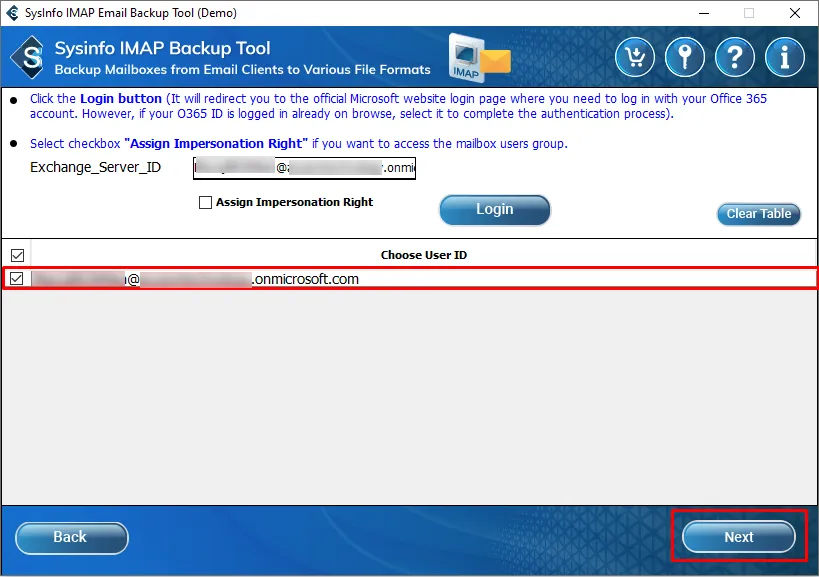Click the Choose User ID column header

coord(424,255)
